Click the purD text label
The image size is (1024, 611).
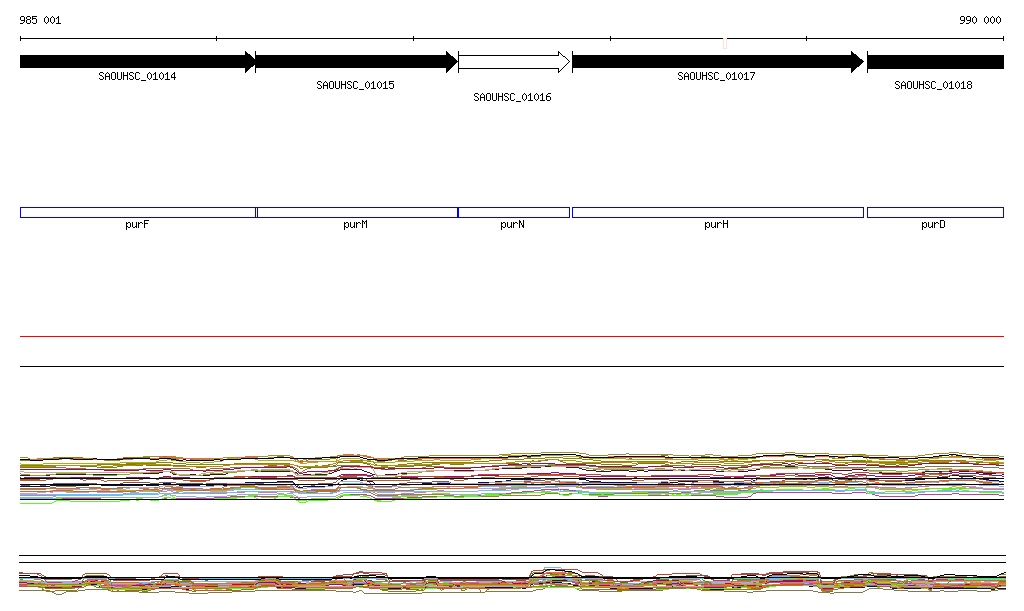(933, 225)
